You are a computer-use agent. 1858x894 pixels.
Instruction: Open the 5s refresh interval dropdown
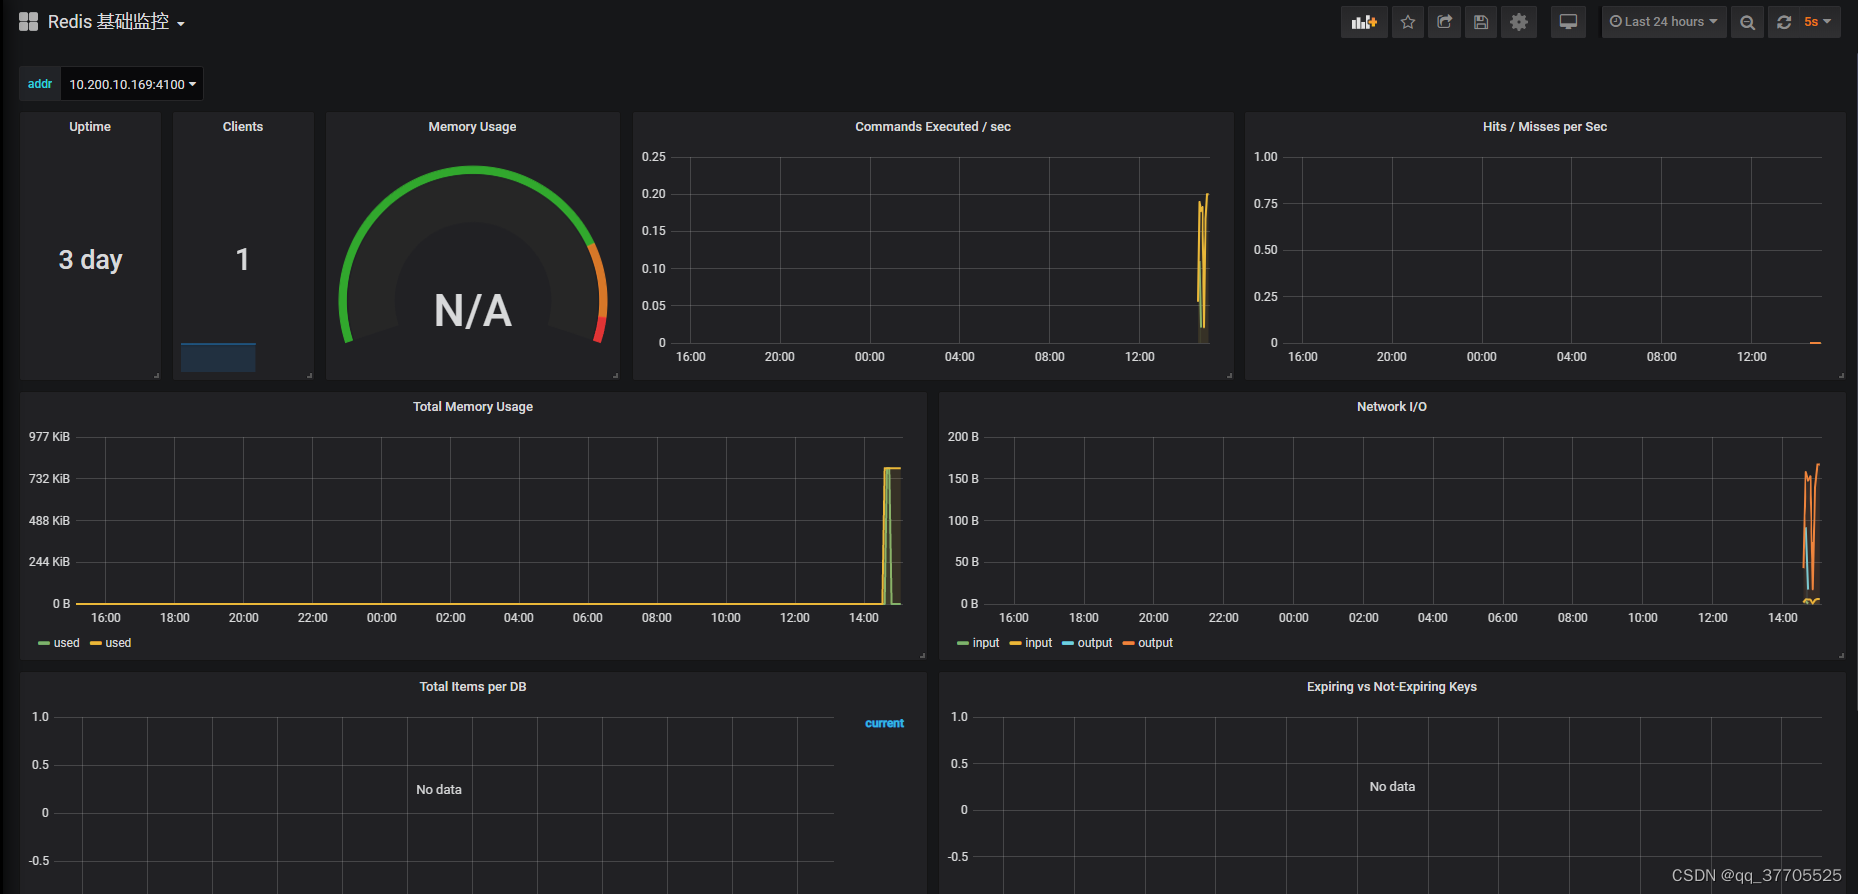1818,22
